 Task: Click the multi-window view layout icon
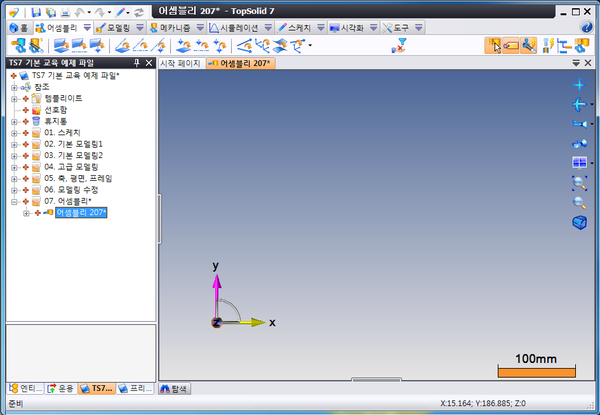579,163
